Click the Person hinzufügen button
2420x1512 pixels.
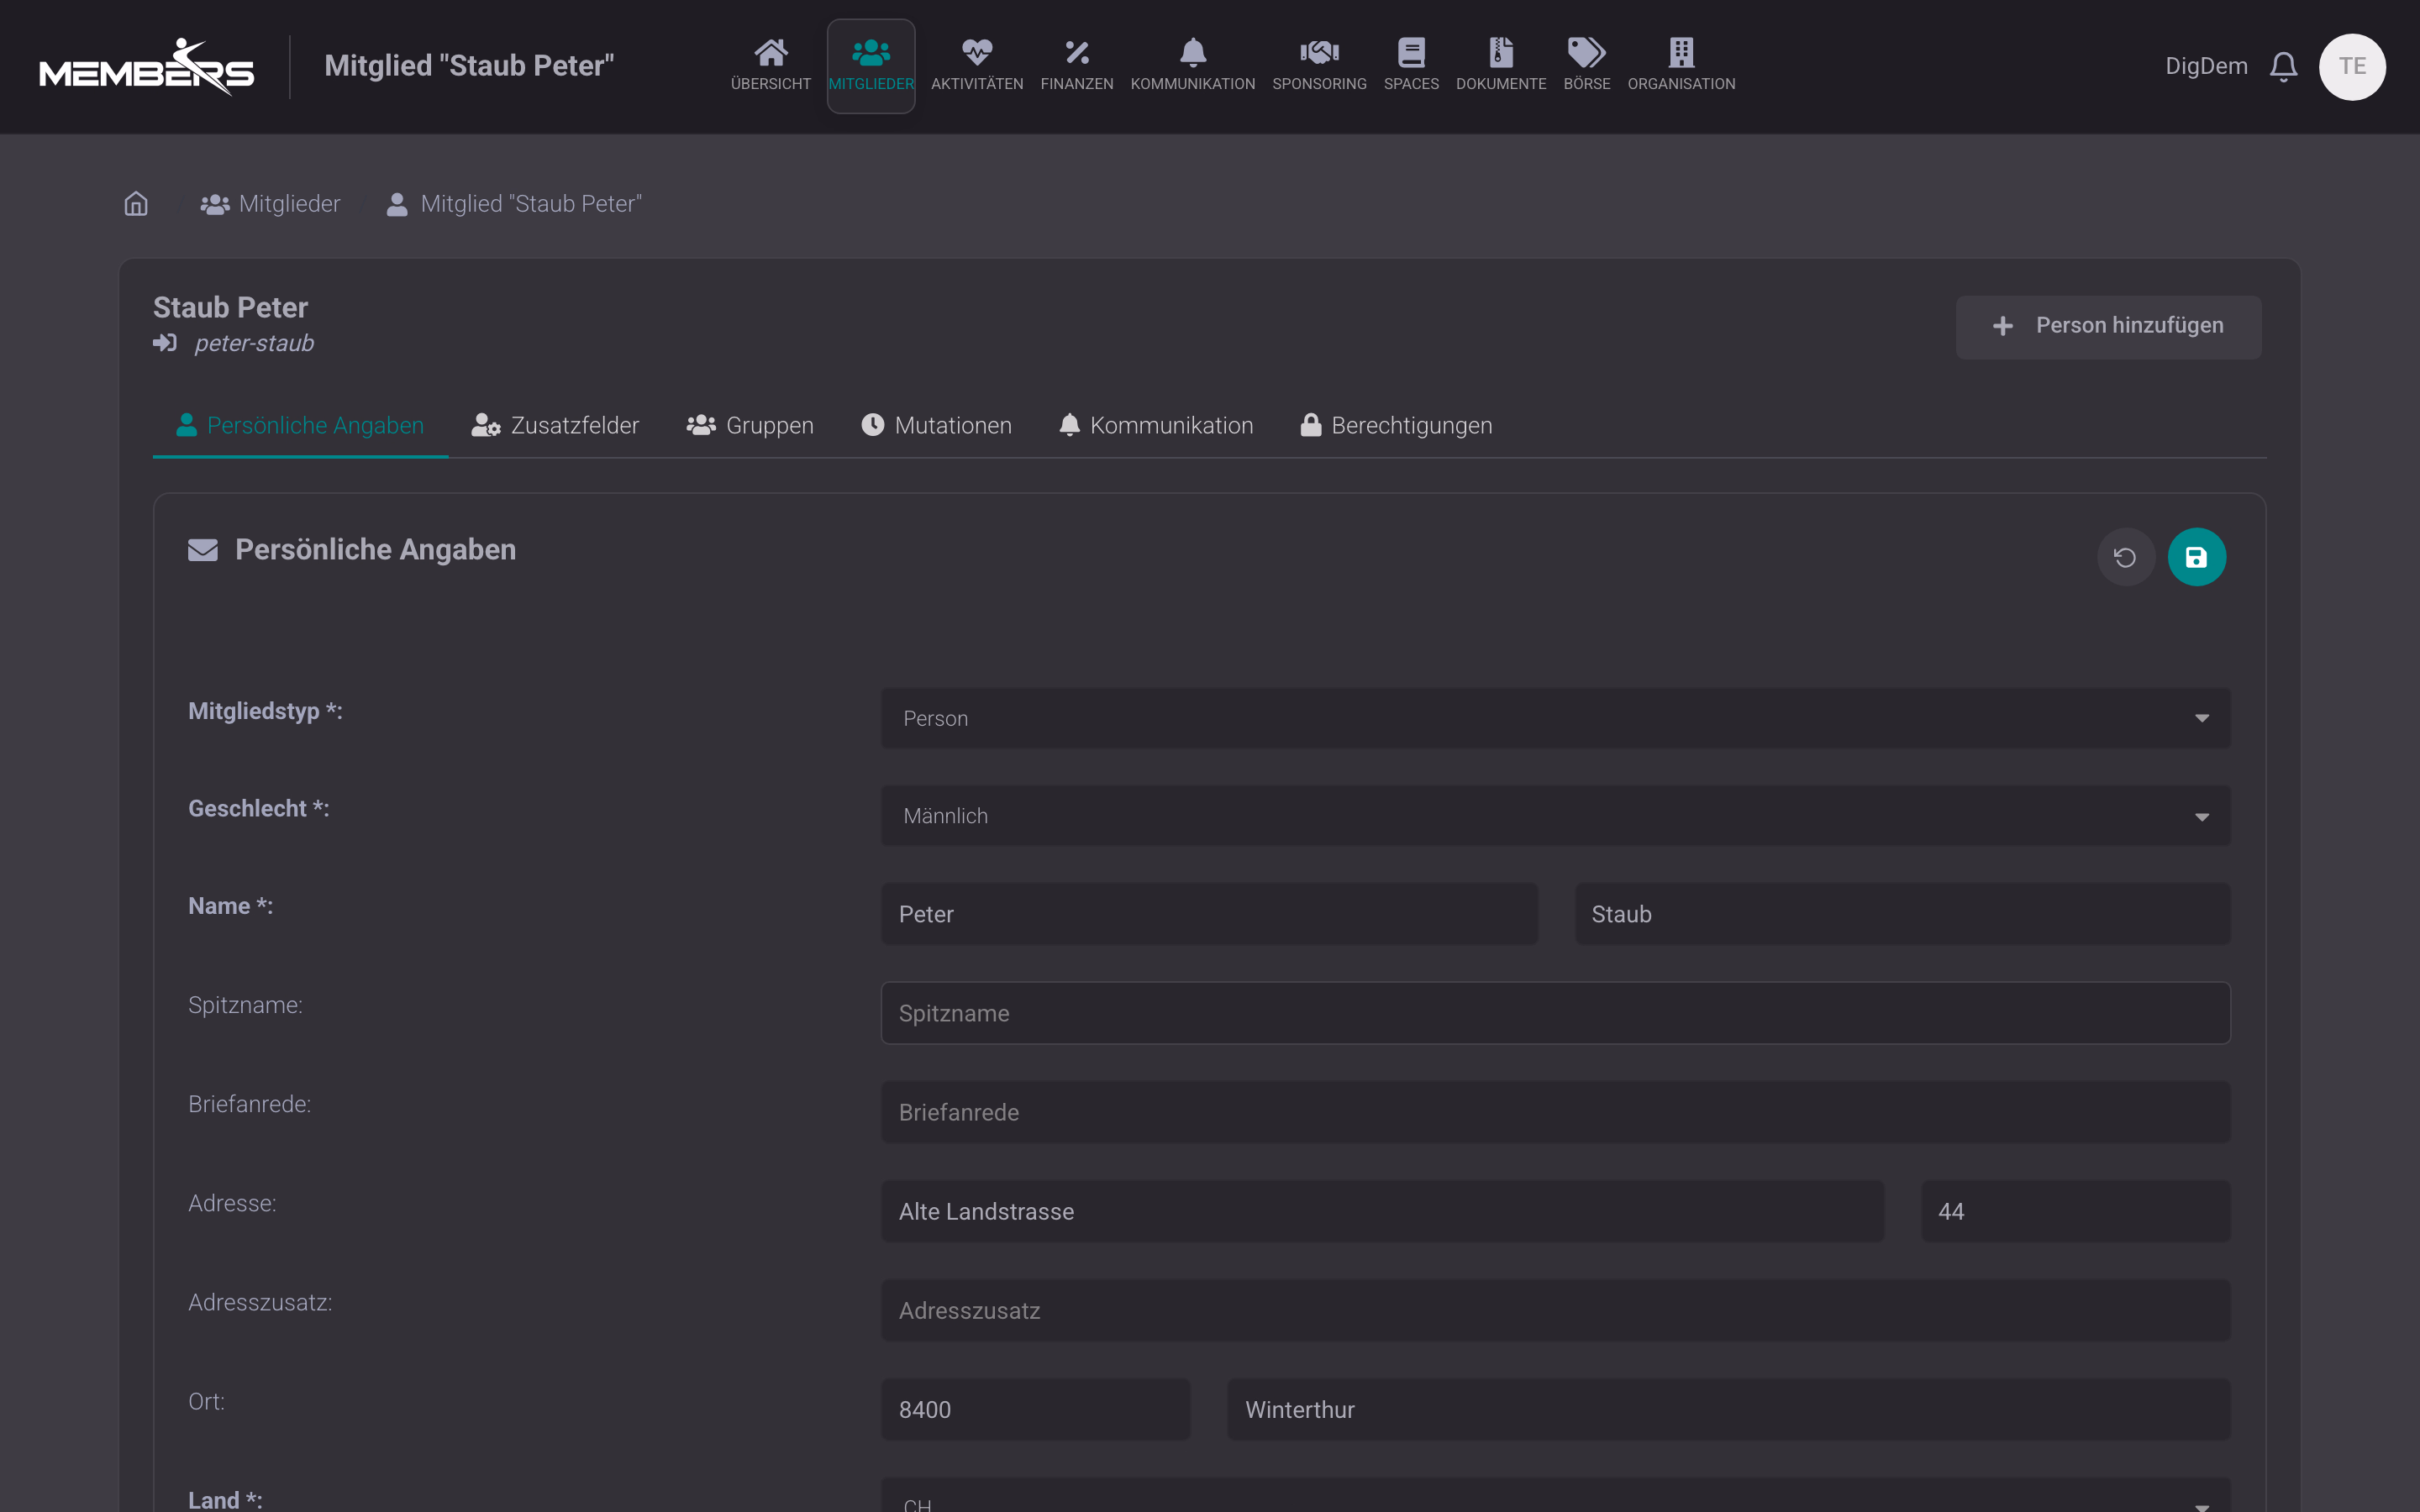click(2108, 327)
